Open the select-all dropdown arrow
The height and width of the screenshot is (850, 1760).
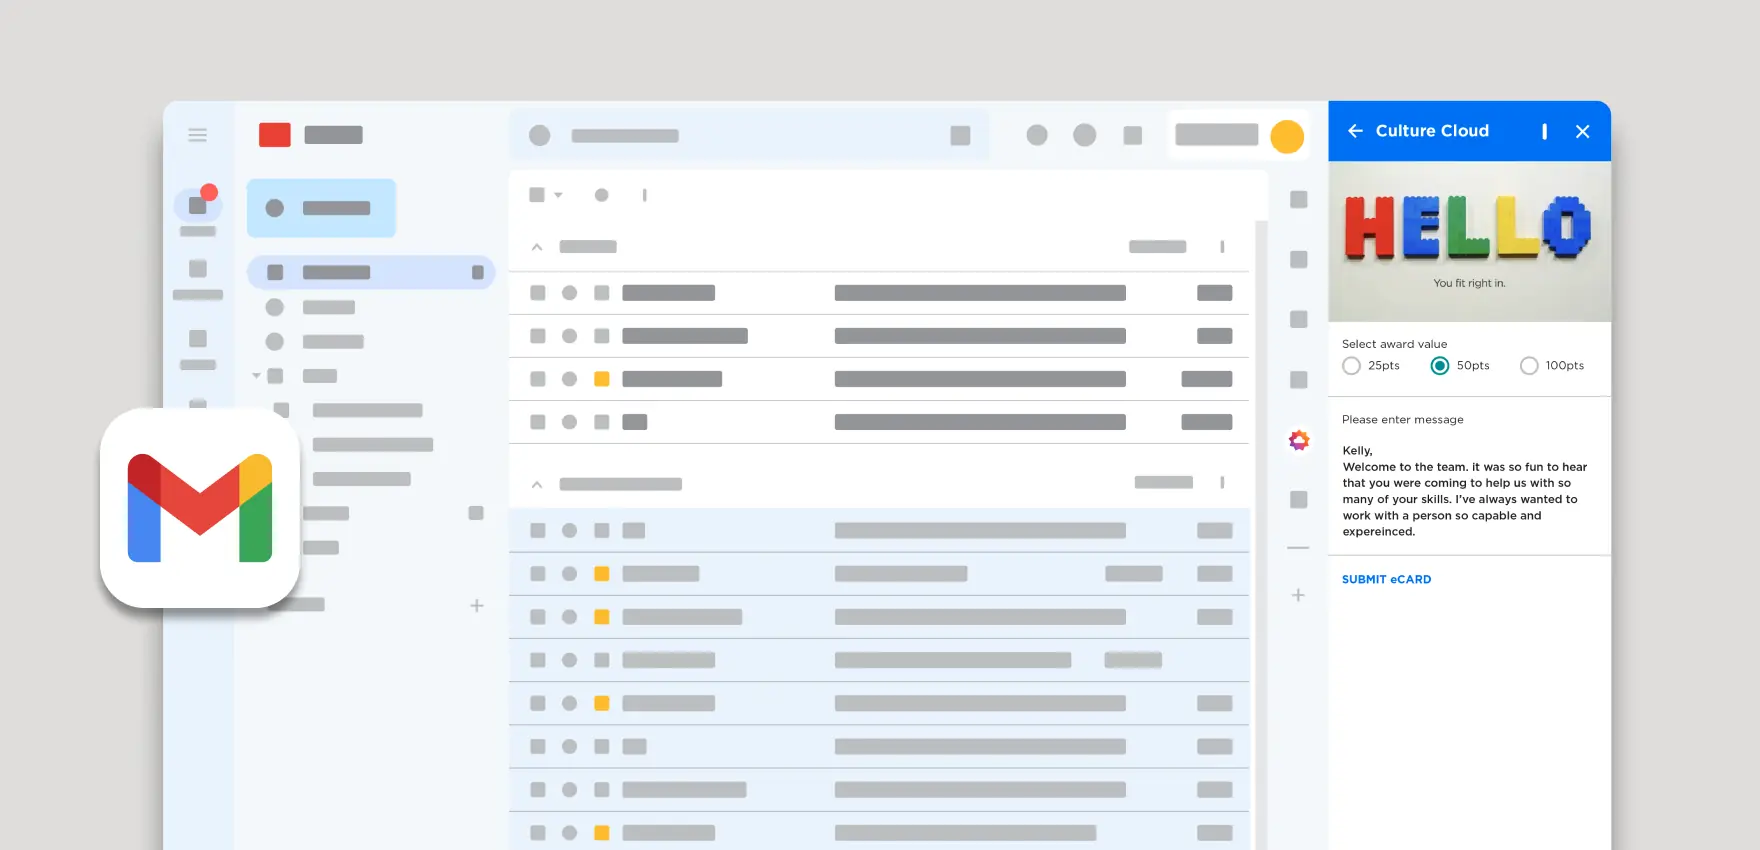pos(558,195)
